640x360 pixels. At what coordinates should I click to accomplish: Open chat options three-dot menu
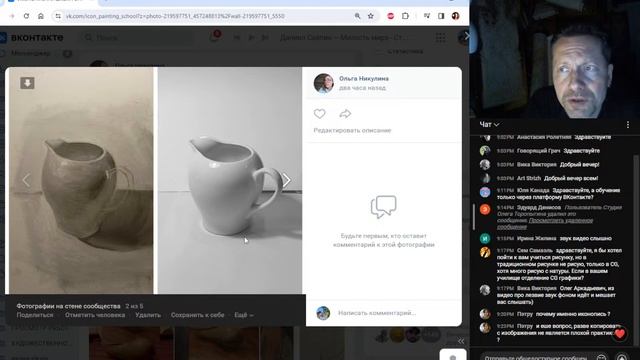(628, 124)
